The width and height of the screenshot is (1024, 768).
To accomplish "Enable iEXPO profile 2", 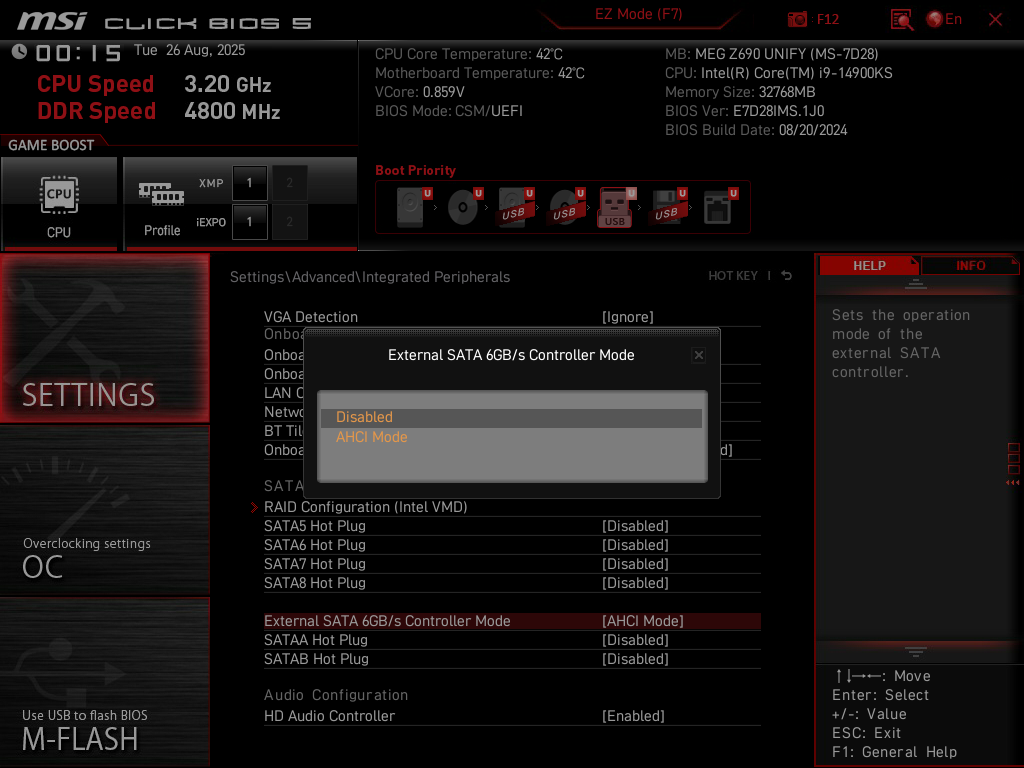I will tap(289, 222).
